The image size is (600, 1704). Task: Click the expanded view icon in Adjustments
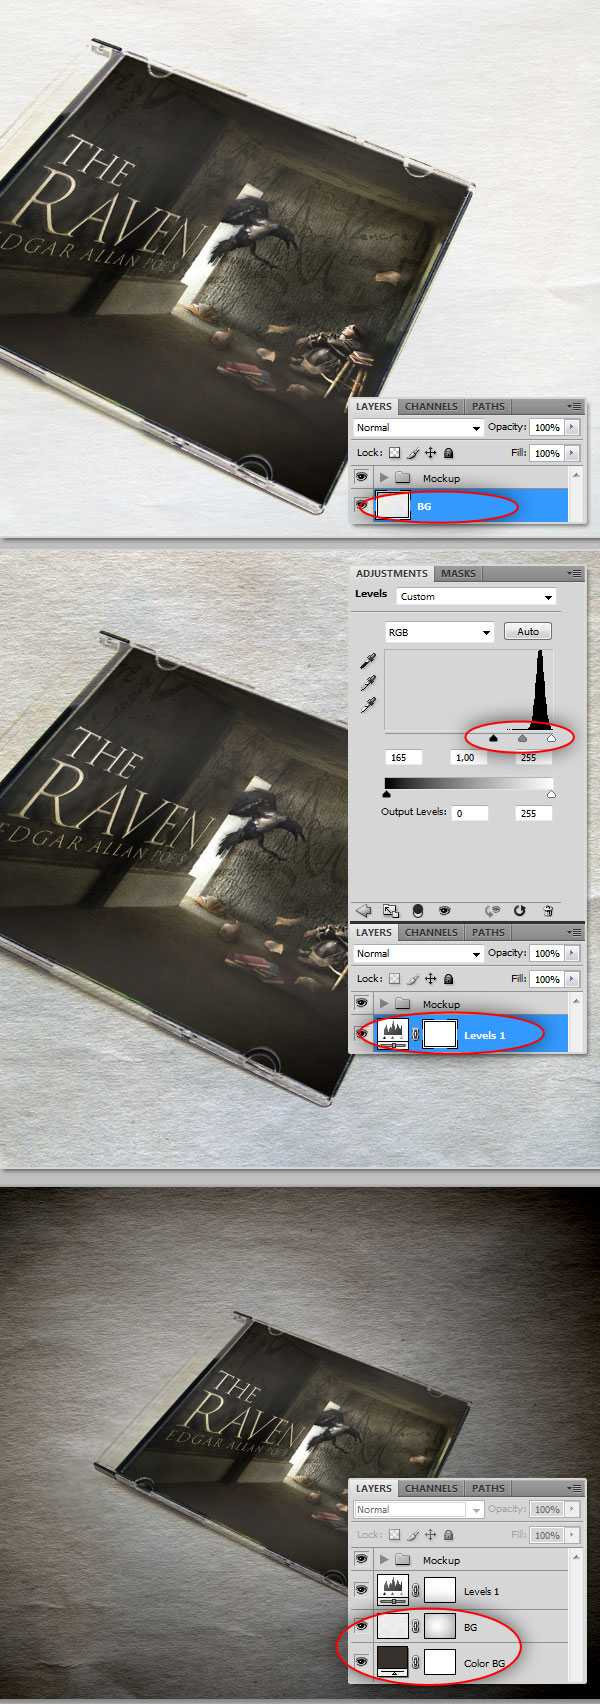pyautogui.click(x=391, y=910)
